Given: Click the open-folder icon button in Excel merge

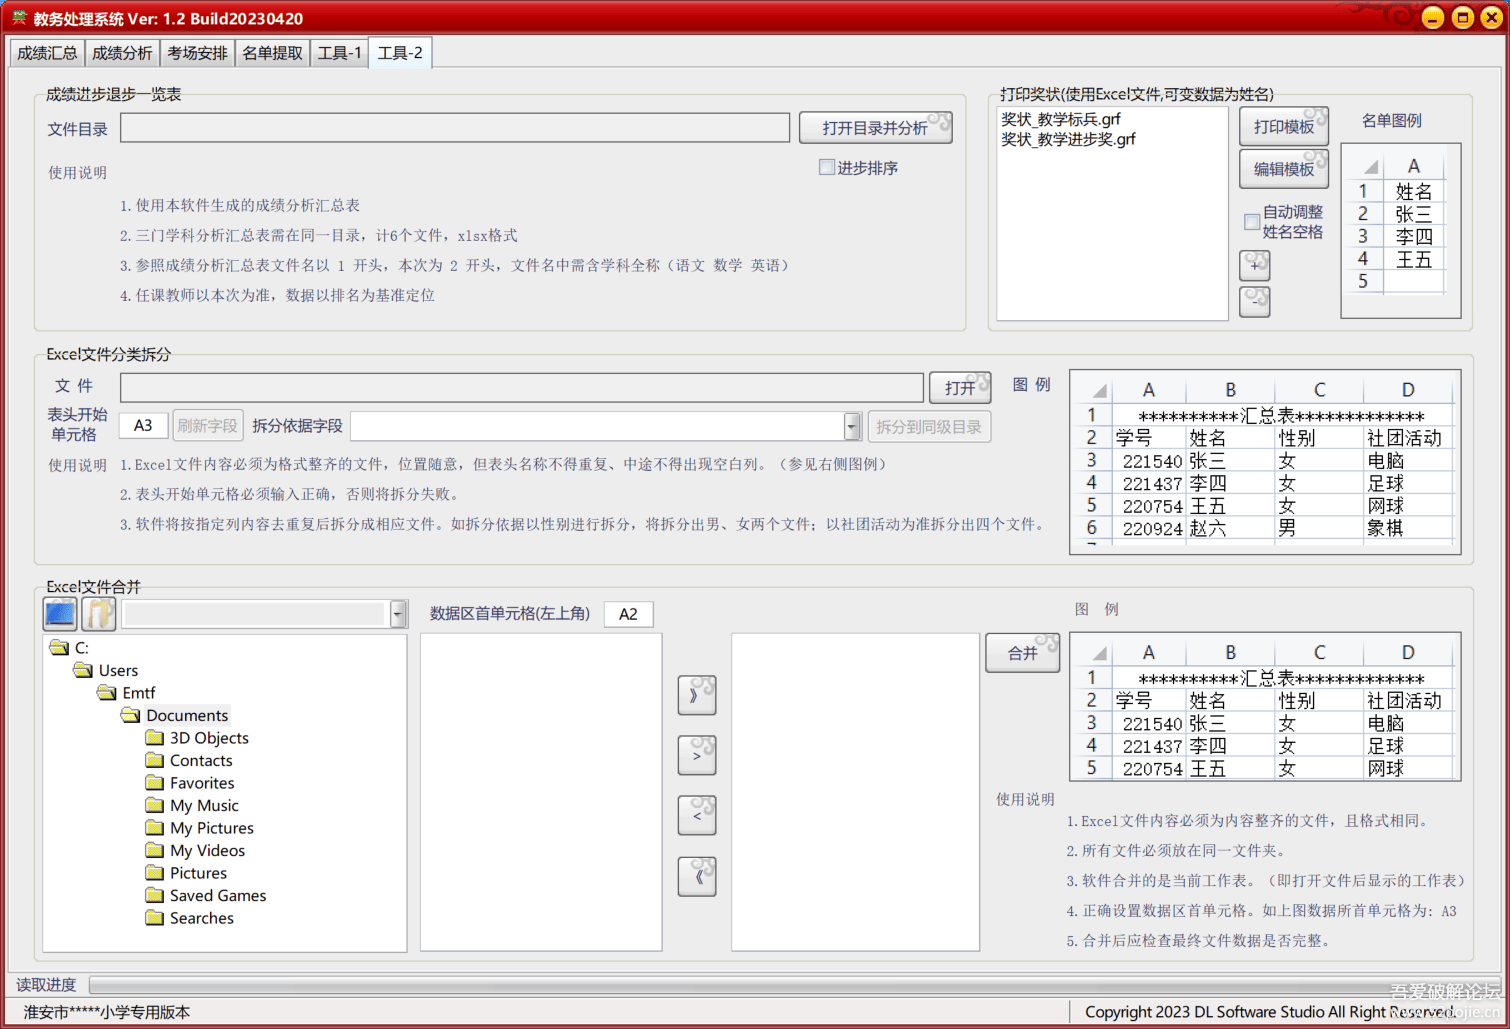Looking at the screenshot, I should point(99,613).
